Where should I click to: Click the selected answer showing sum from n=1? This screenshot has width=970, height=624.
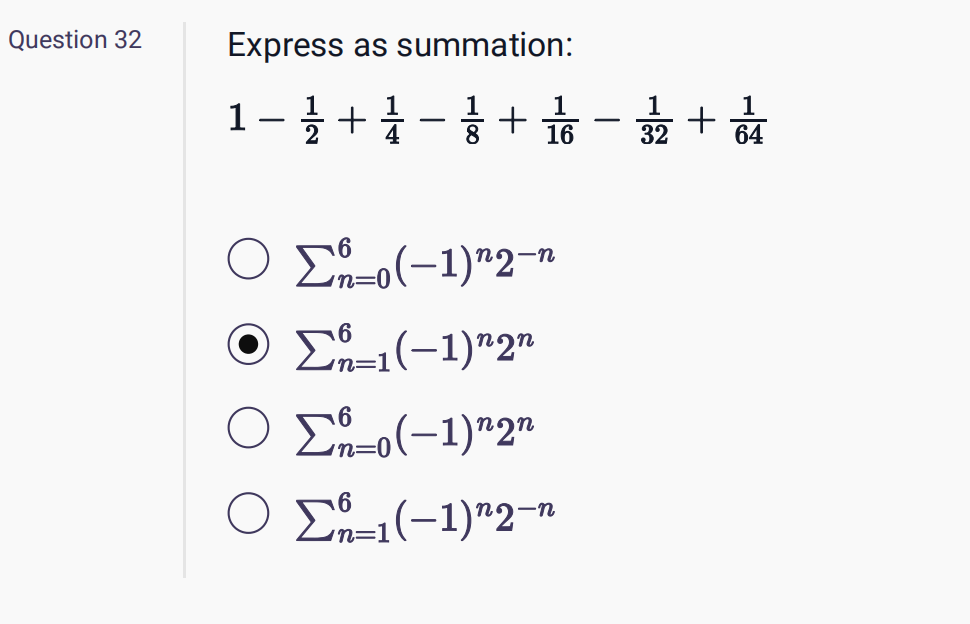246,343
